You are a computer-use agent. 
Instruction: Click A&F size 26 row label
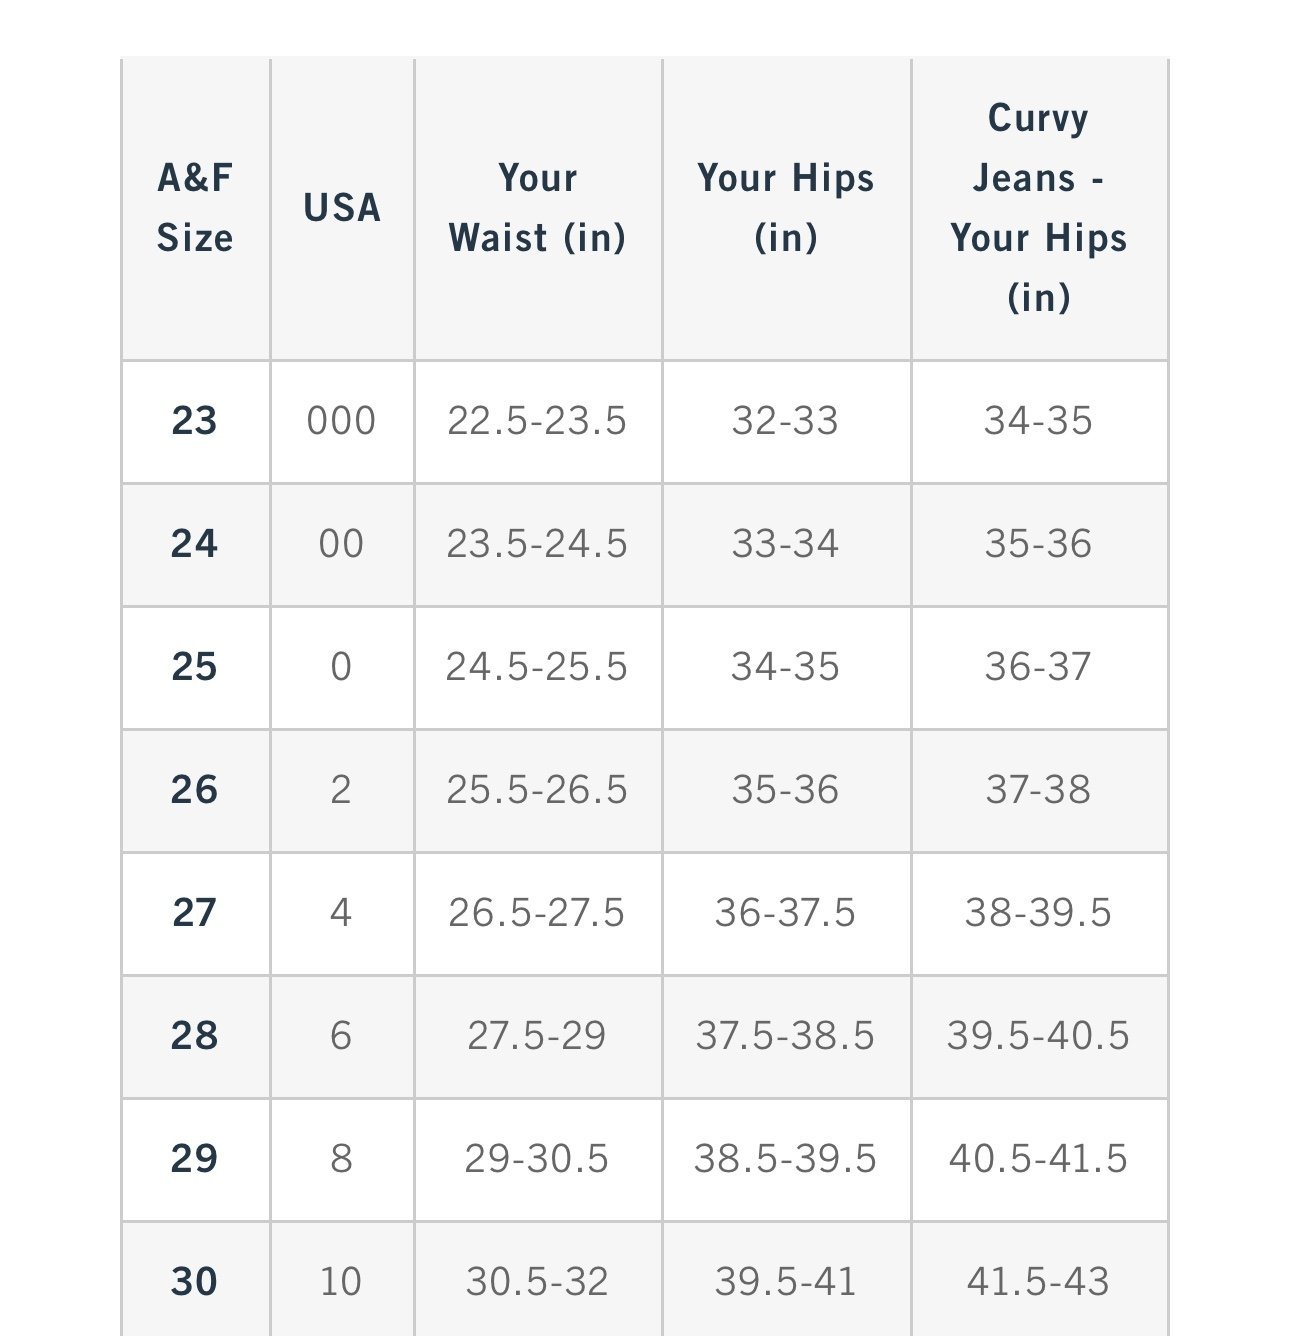click(x=195, y=790)
